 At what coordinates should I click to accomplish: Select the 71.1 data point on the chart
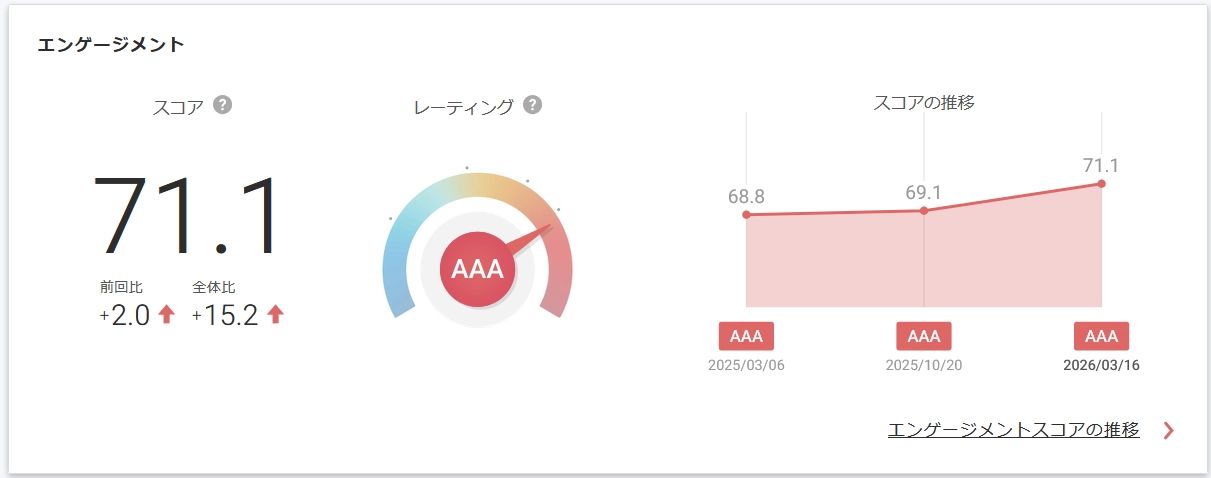(1101, 183)
